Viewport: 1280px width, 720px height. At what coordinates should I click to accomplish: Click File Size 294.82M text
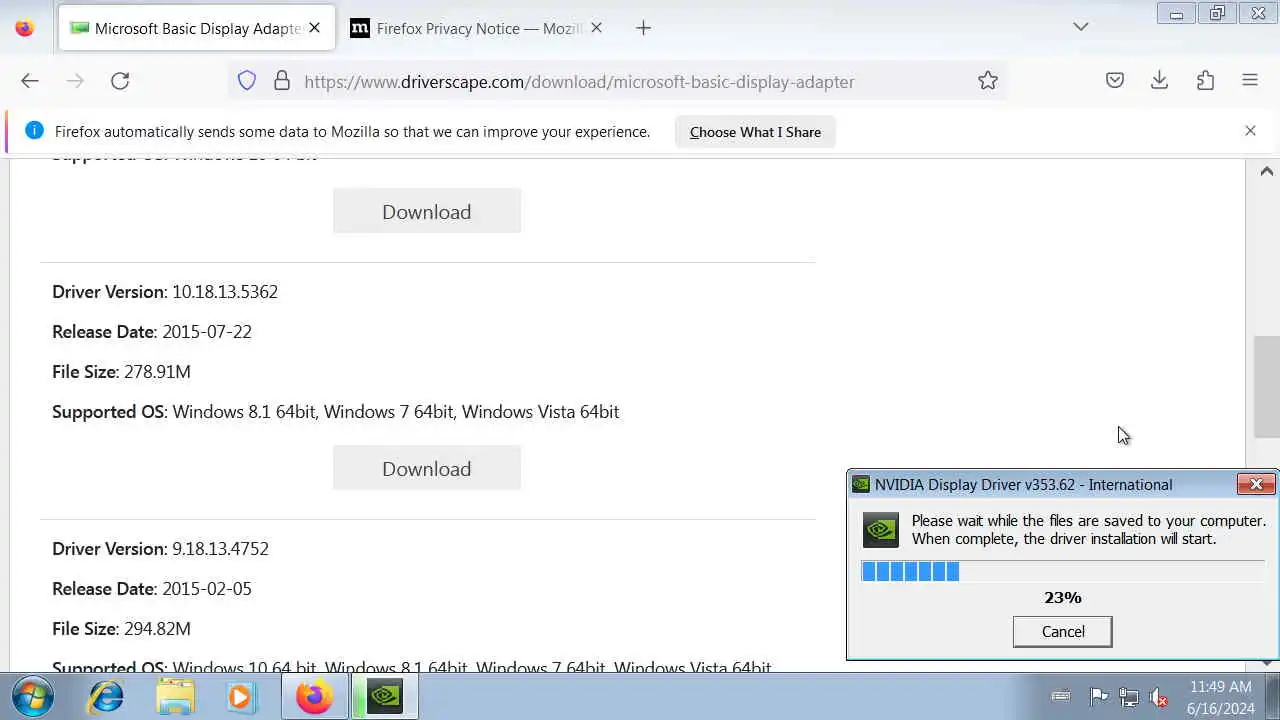tap(121, 629)
